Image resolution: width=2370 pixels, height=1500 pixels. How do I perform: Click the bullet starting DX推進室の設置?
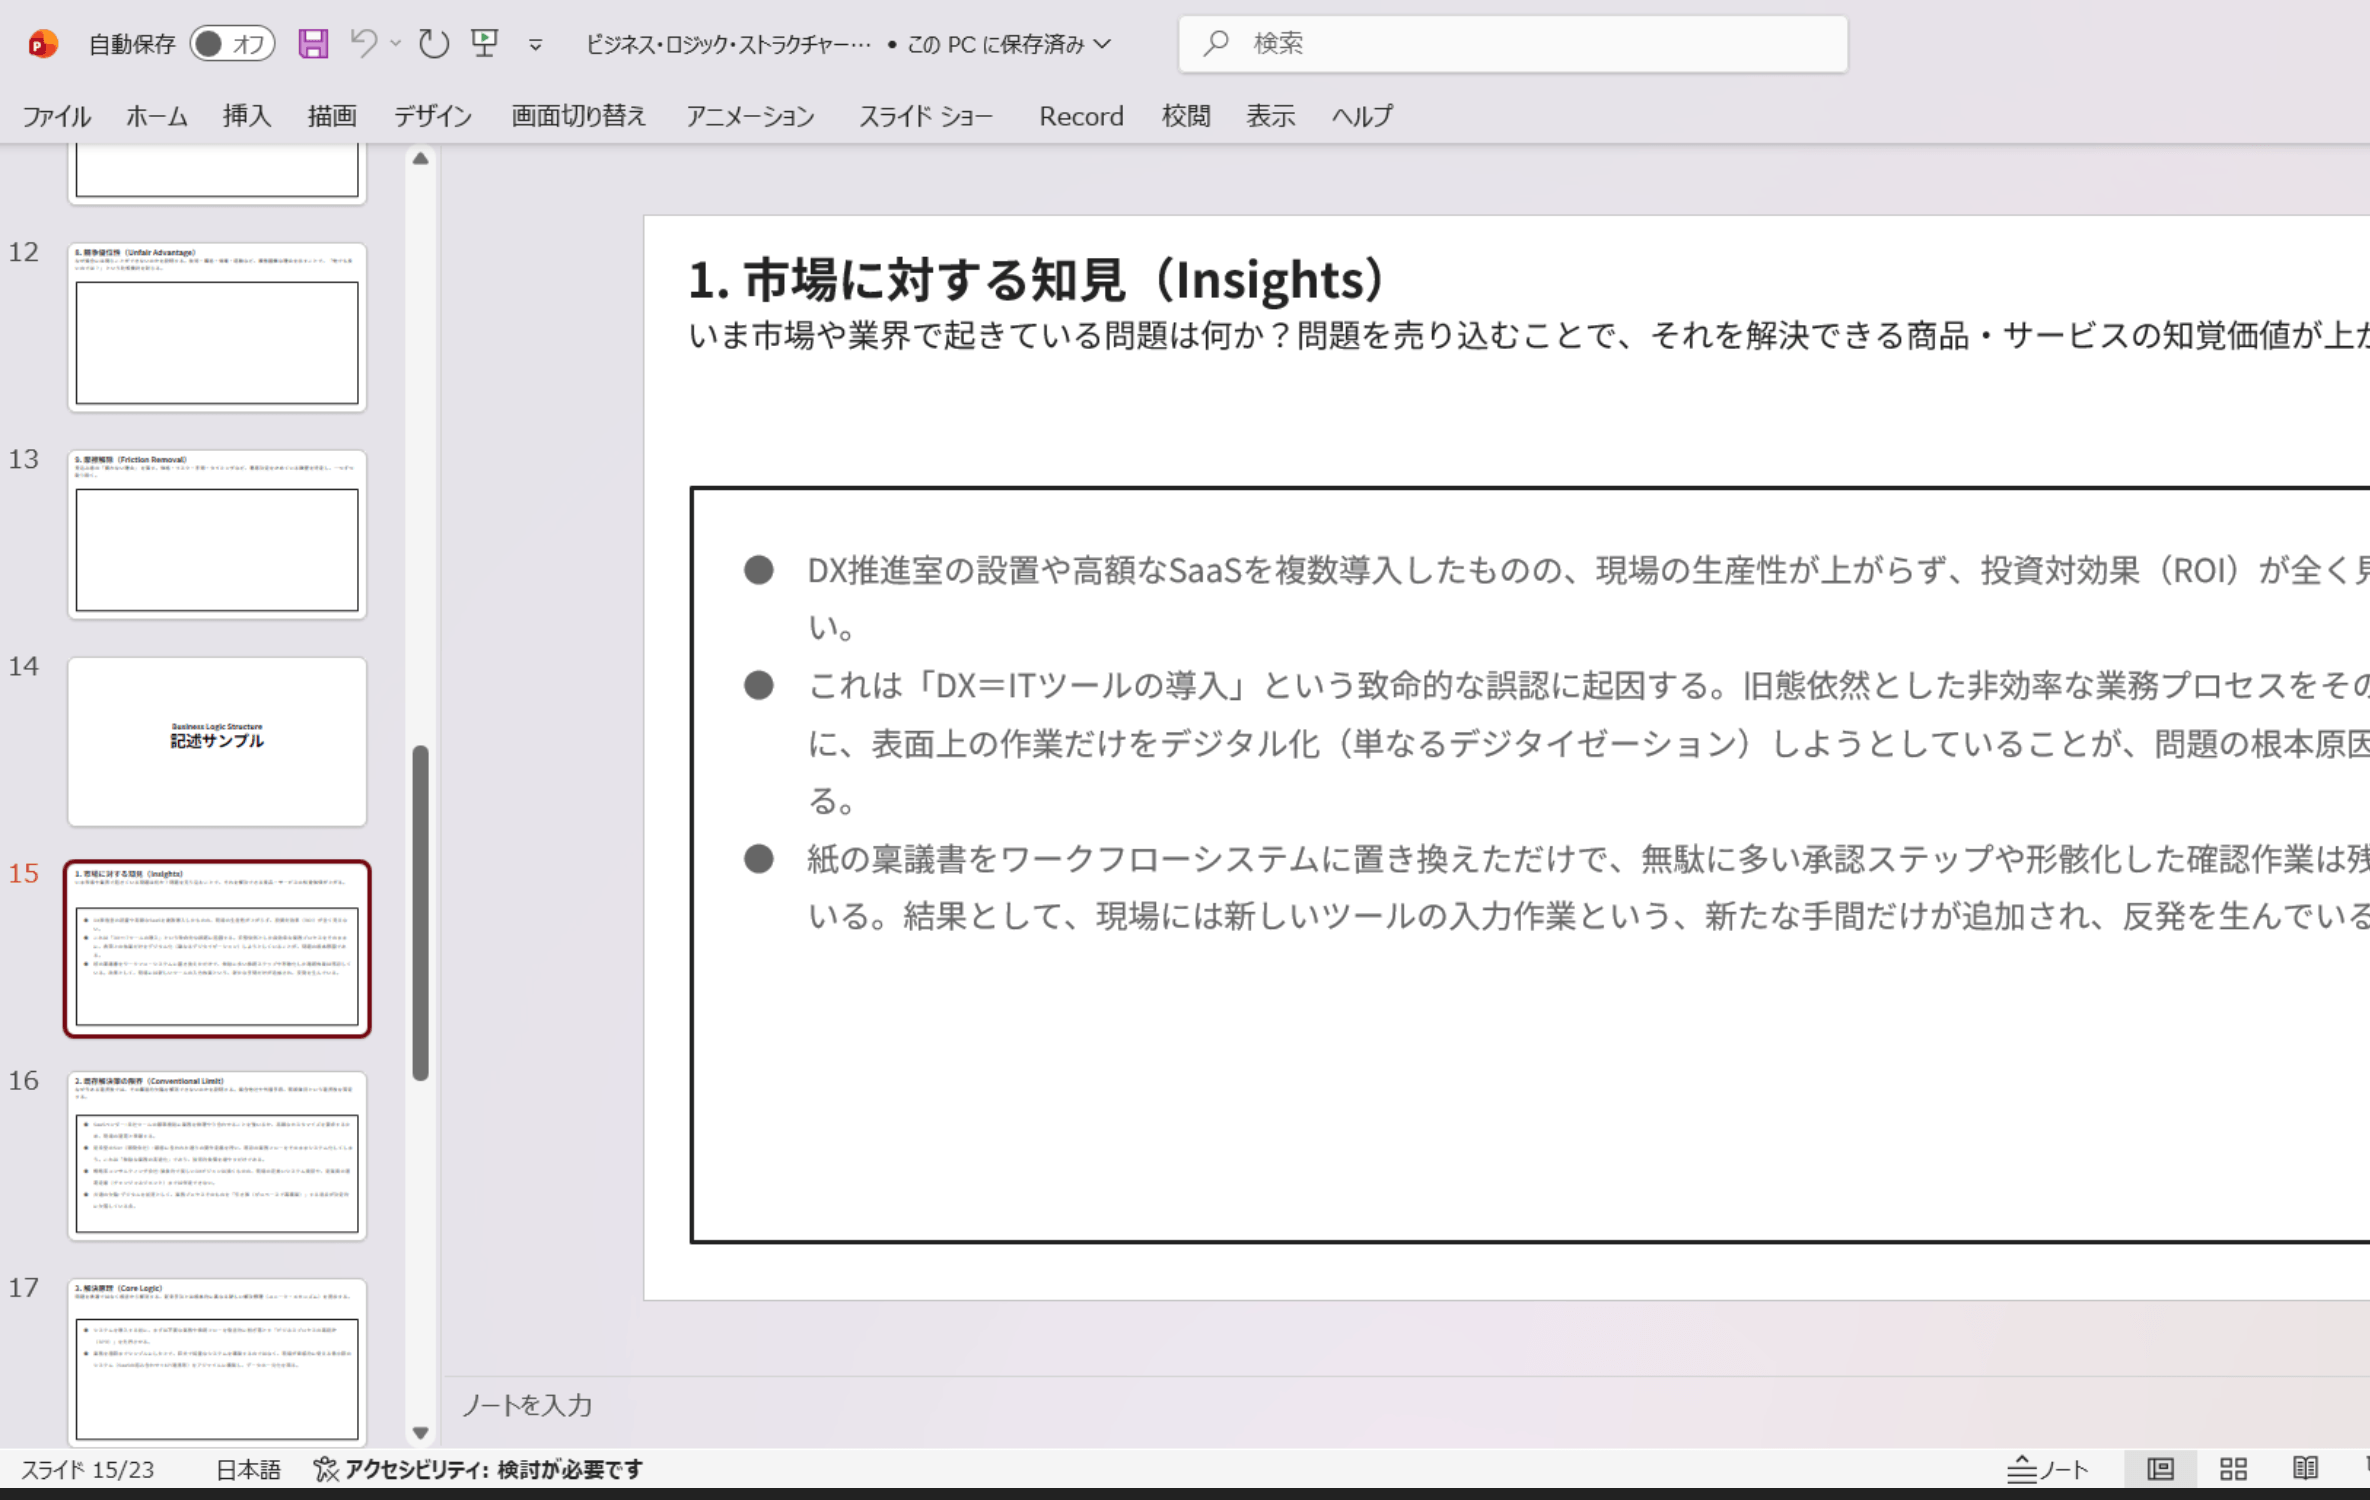pyautogui.click(x=1586, y=598)
